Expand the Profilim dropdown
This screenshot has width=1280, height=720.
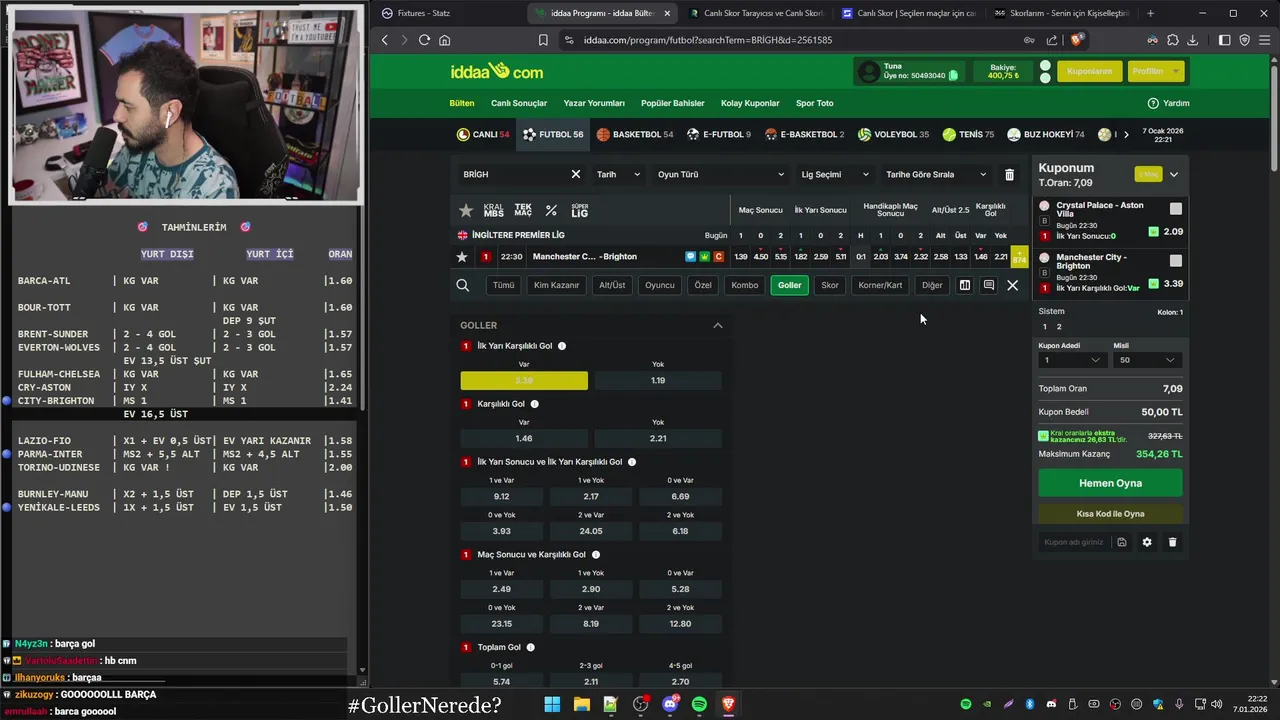1156,71
